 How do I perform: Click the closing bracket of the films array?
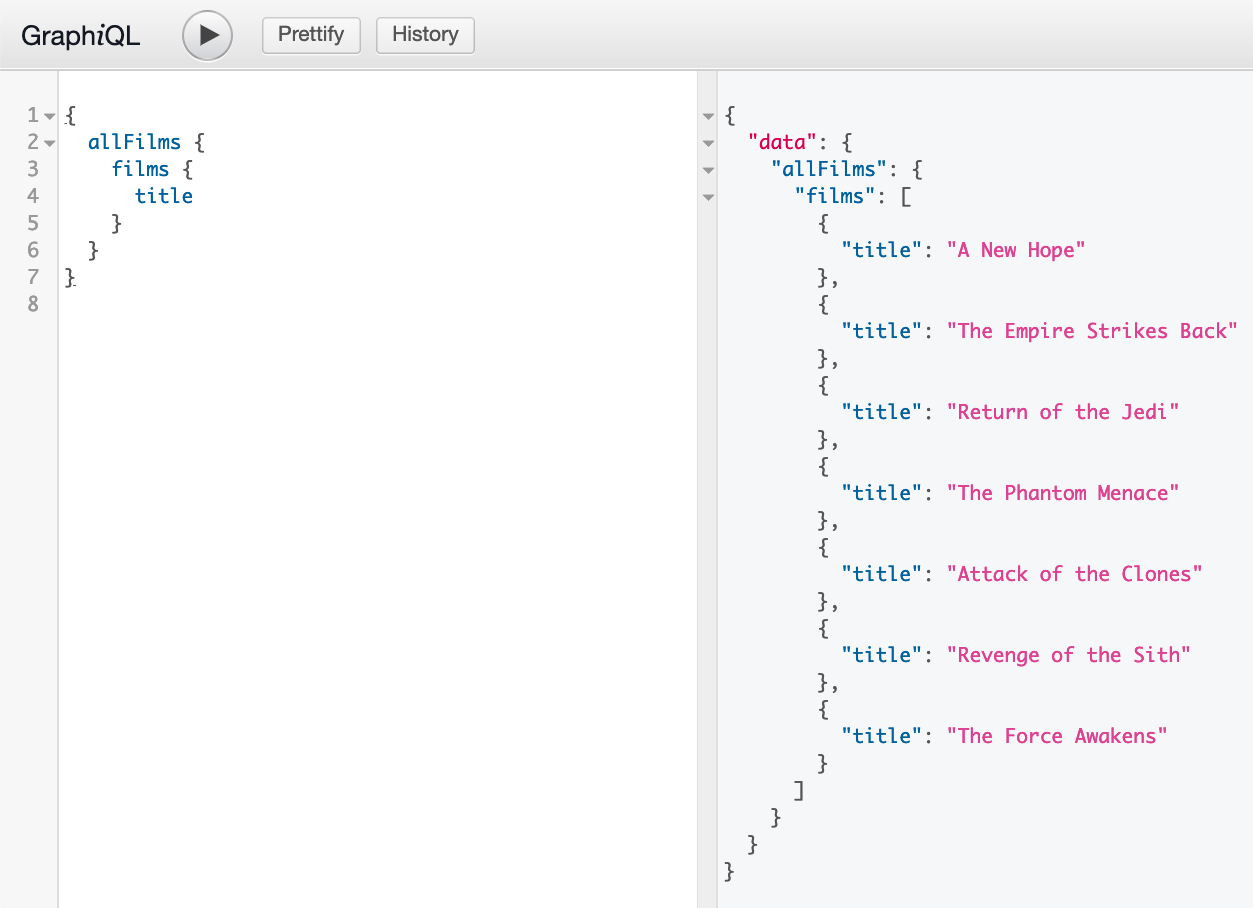(799, 790)
